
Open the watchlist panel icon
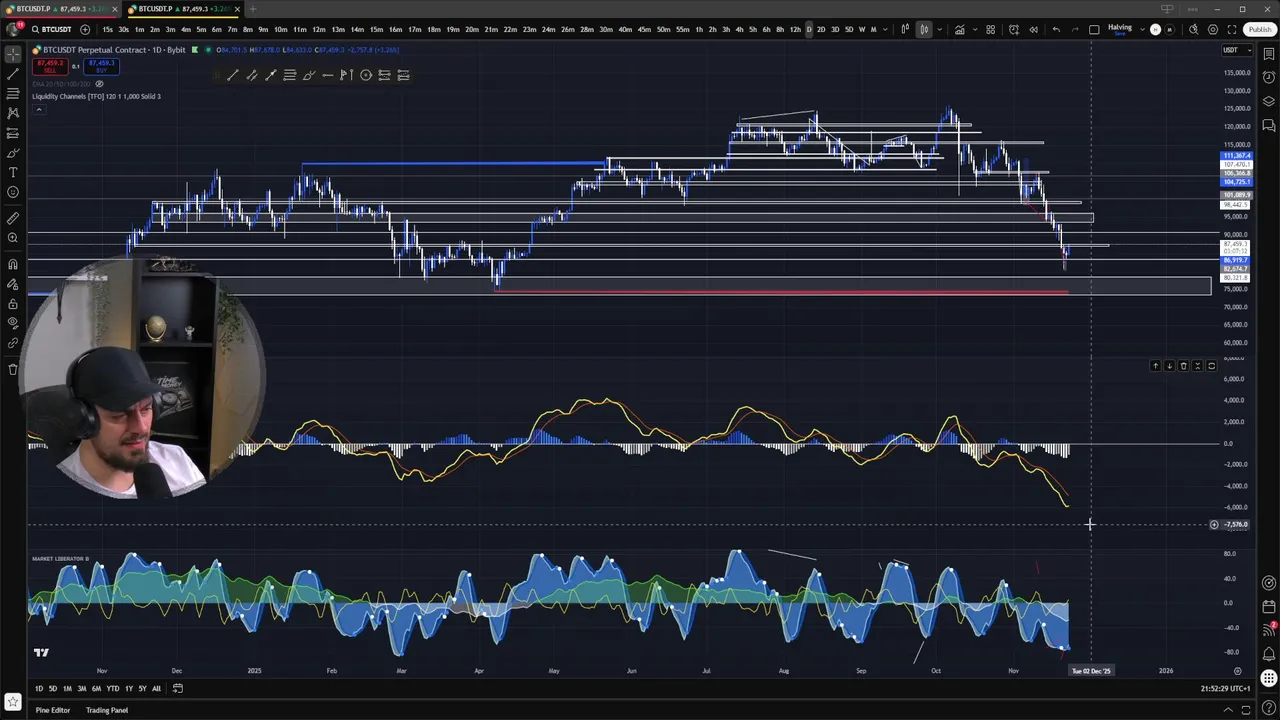tap(1269, 54)
